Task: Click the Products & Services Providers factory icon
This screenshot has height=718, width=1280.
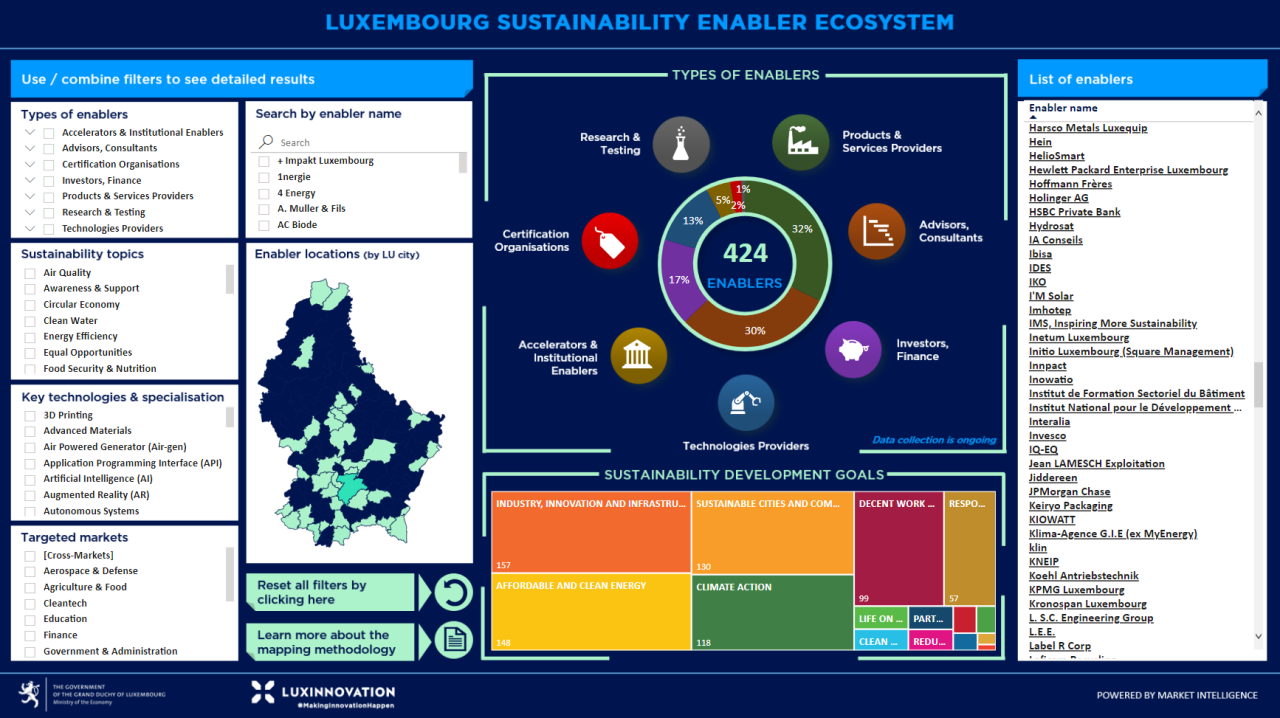Action: 801,142
